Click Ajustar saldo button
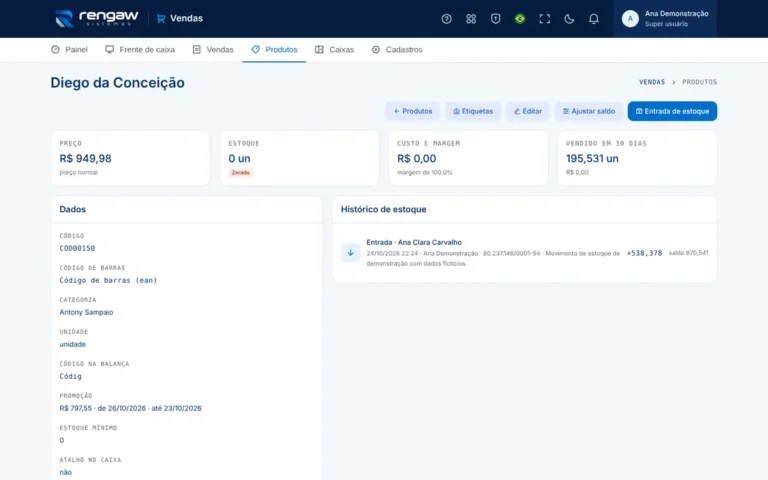 pyautogui.click(x=588, y=111)
